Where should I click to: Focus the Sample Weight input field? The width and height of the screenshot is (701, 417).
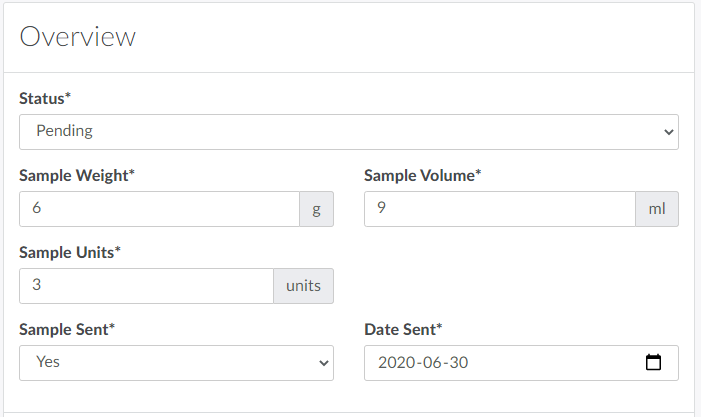[x=159, y=209]
